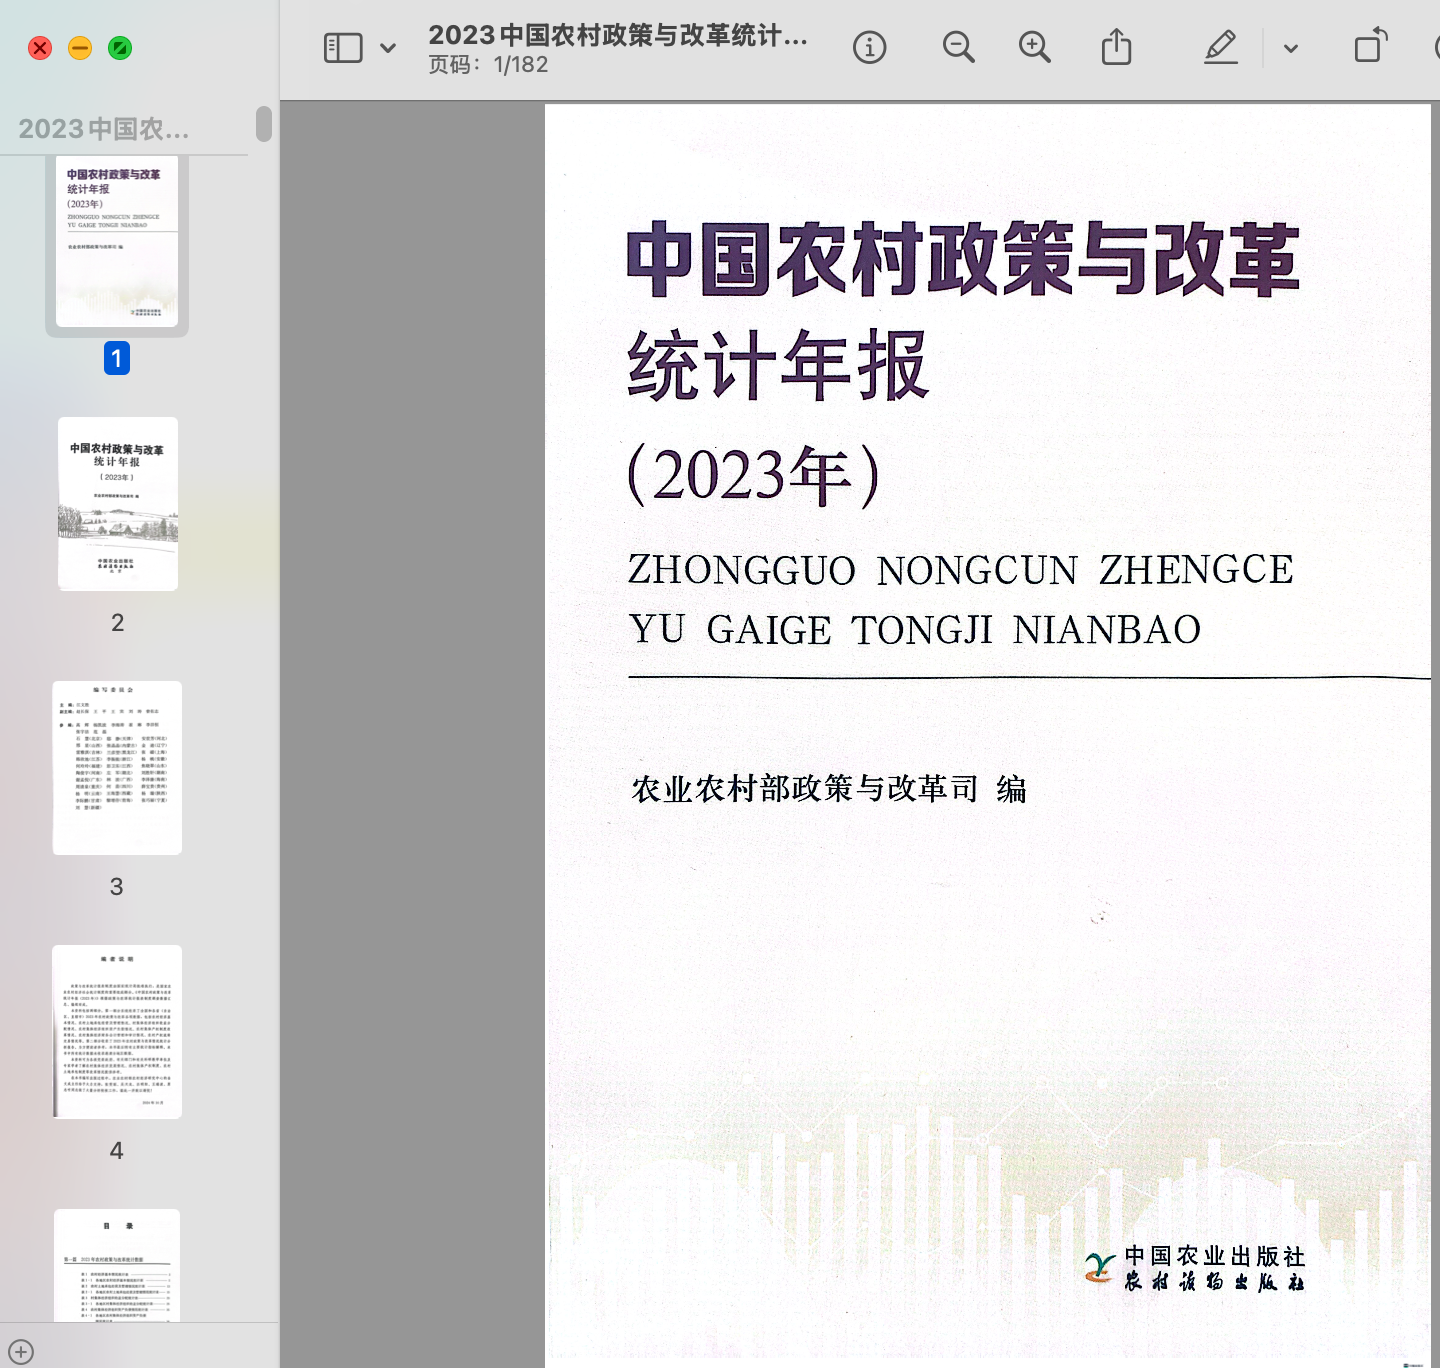Zoom out of the PDF page
The image size is (1440, 1368).
coord(958,47)
